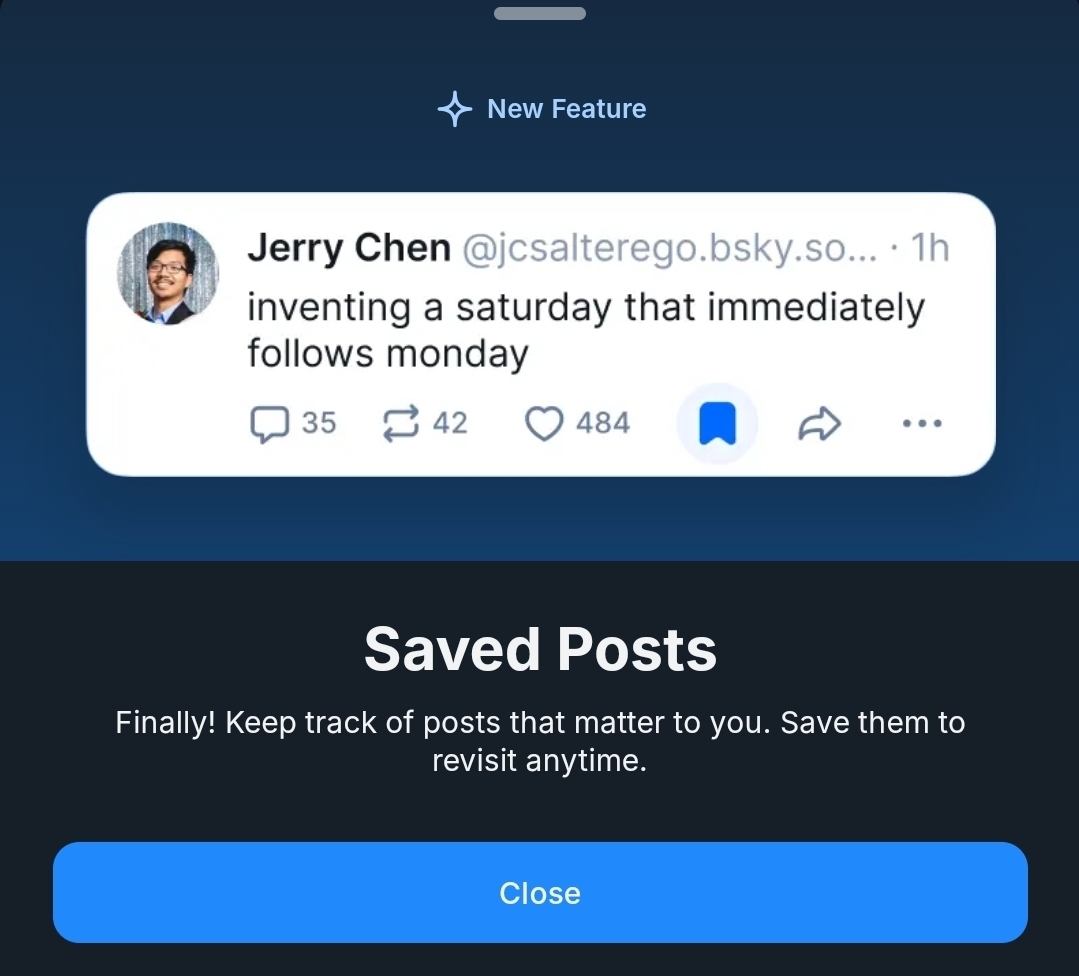Click Jerry Chen's profile avatar
Viewport: 1079px width, 976px height.
168,273
